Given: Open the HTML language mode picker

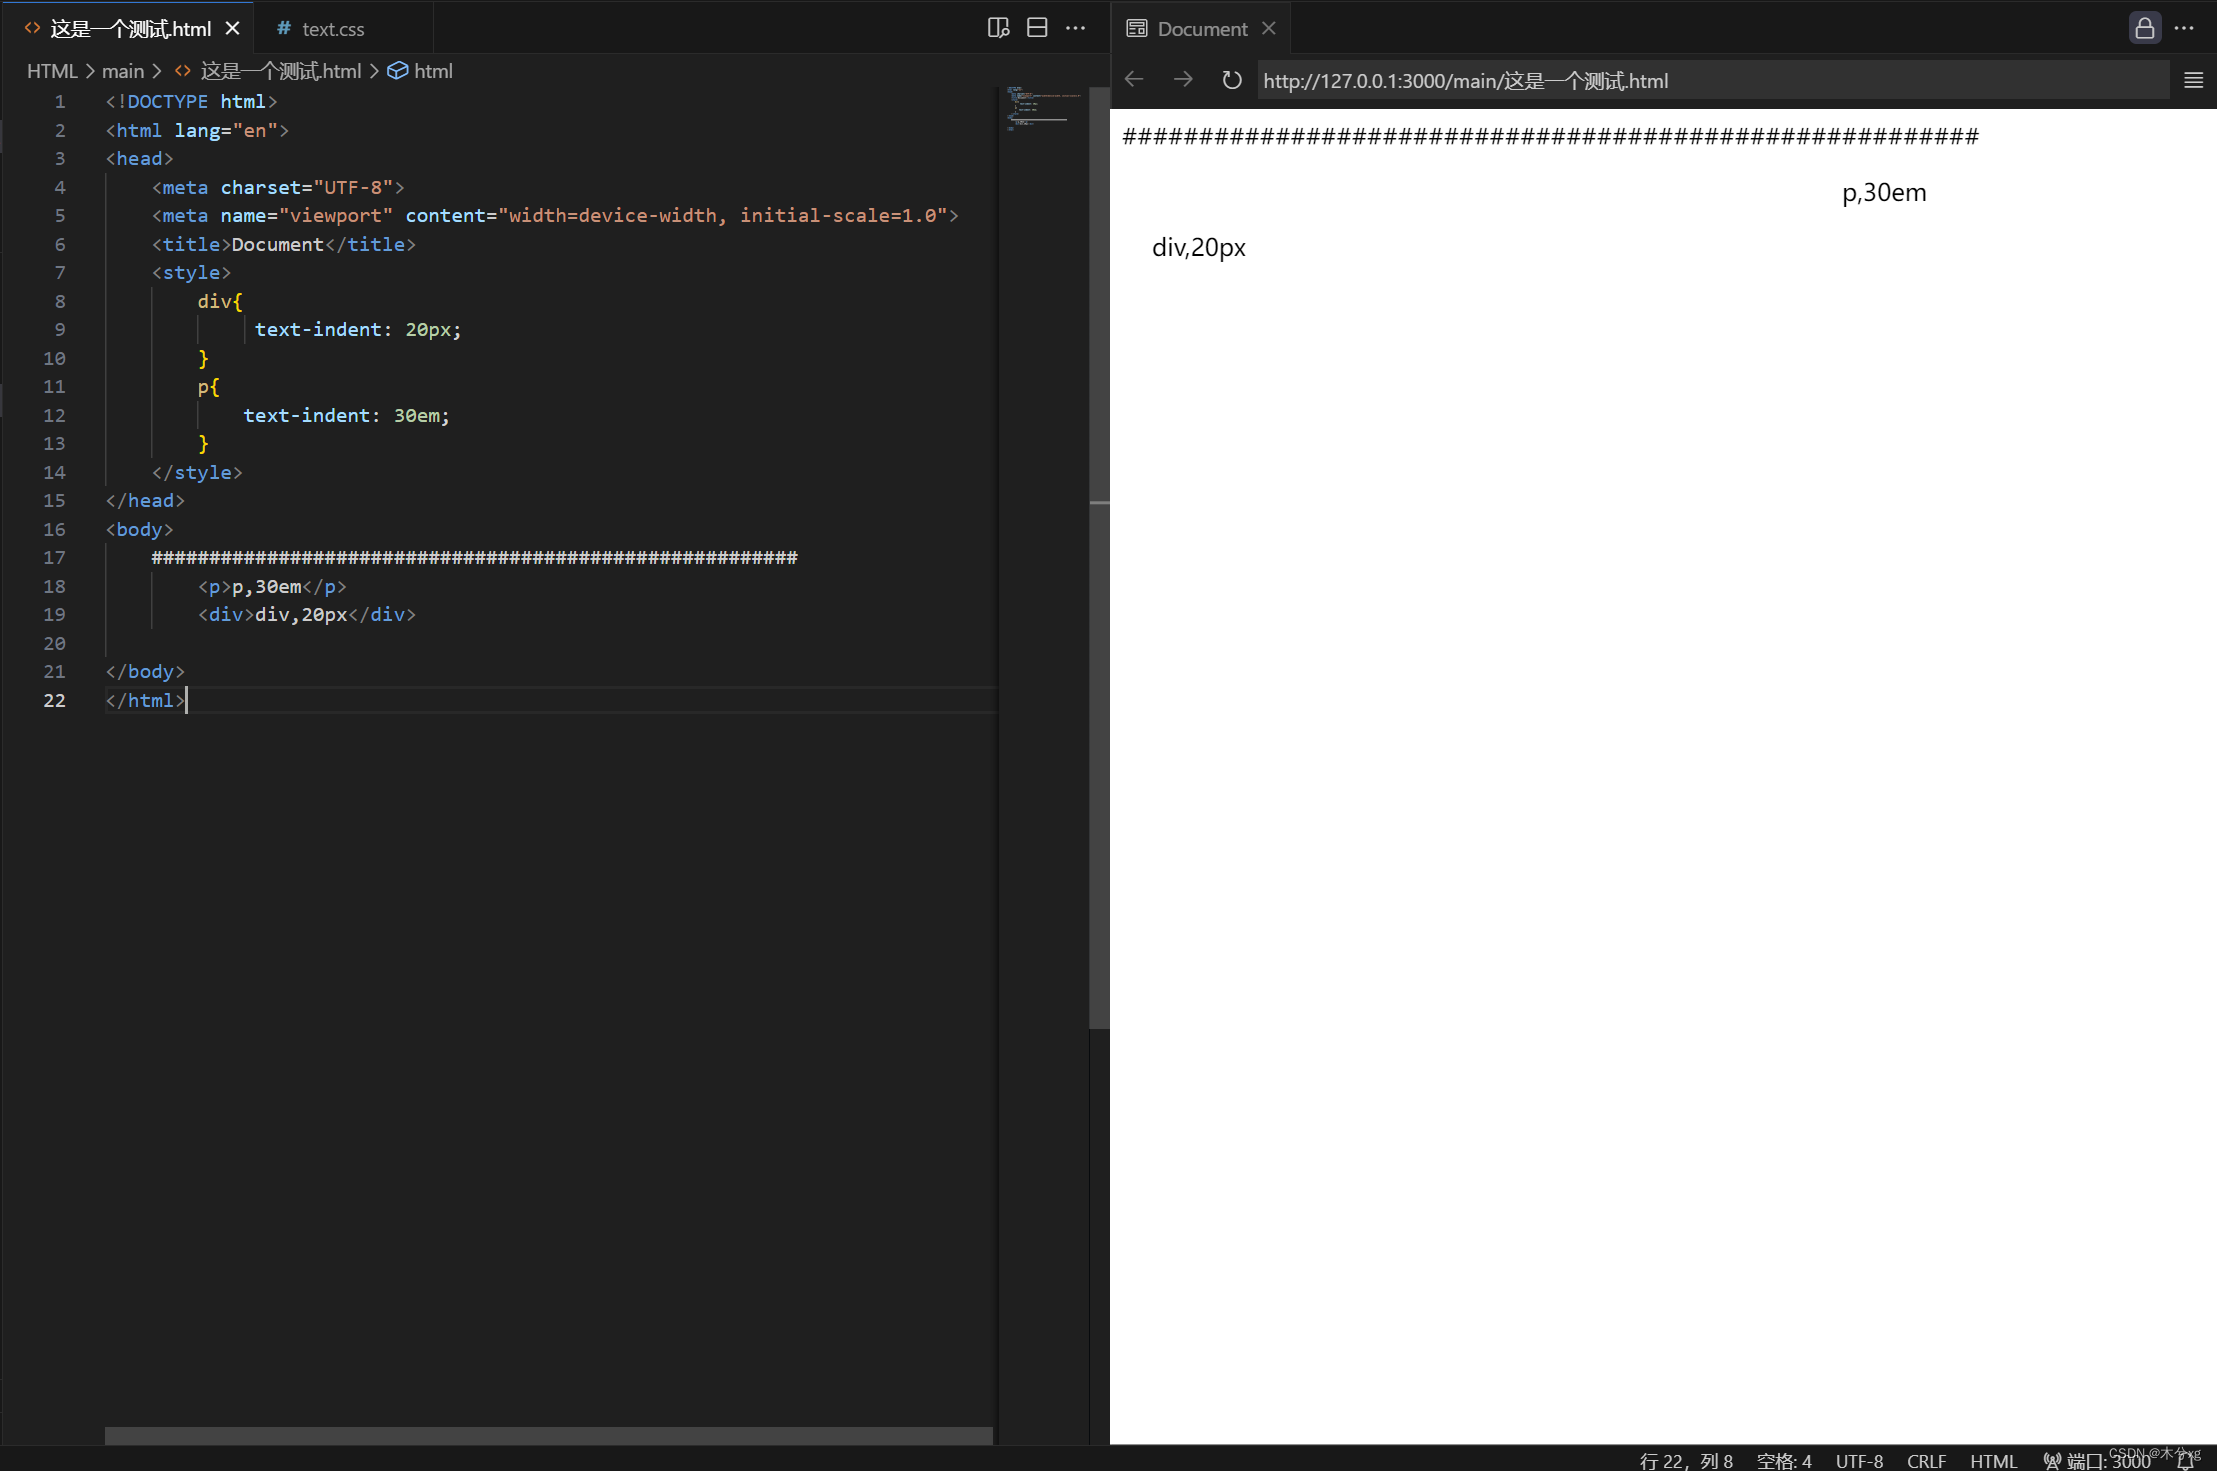Looking at the screenshot, I should point(1994,1461).
